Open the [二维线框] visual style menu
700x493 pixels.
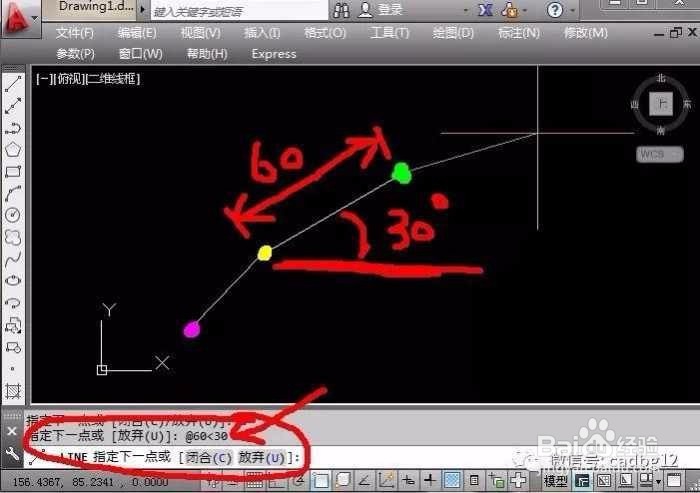pyautogui.click(x=112, y=79)
